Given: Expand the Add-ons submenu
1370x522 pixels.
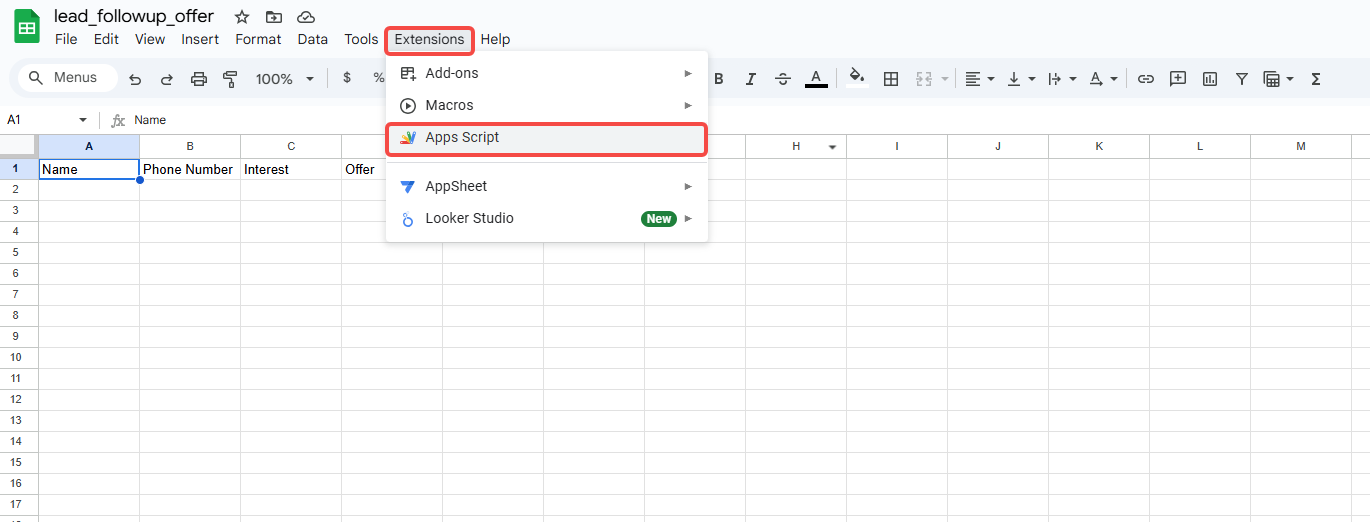Looking at the screenshot, I should coord(547,73).
